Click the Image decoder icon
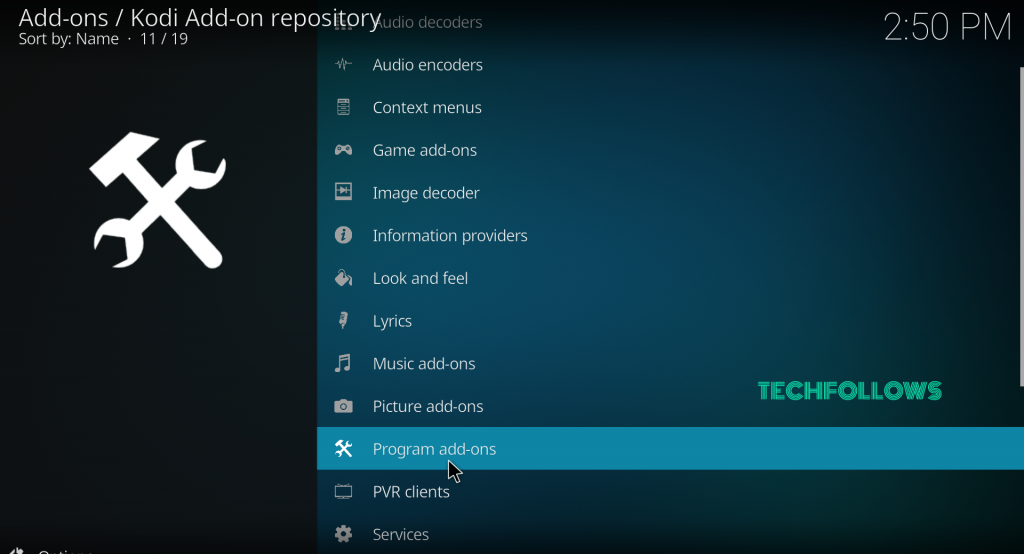The width and height of the screenshot is (1024, 554). [343, 191]
